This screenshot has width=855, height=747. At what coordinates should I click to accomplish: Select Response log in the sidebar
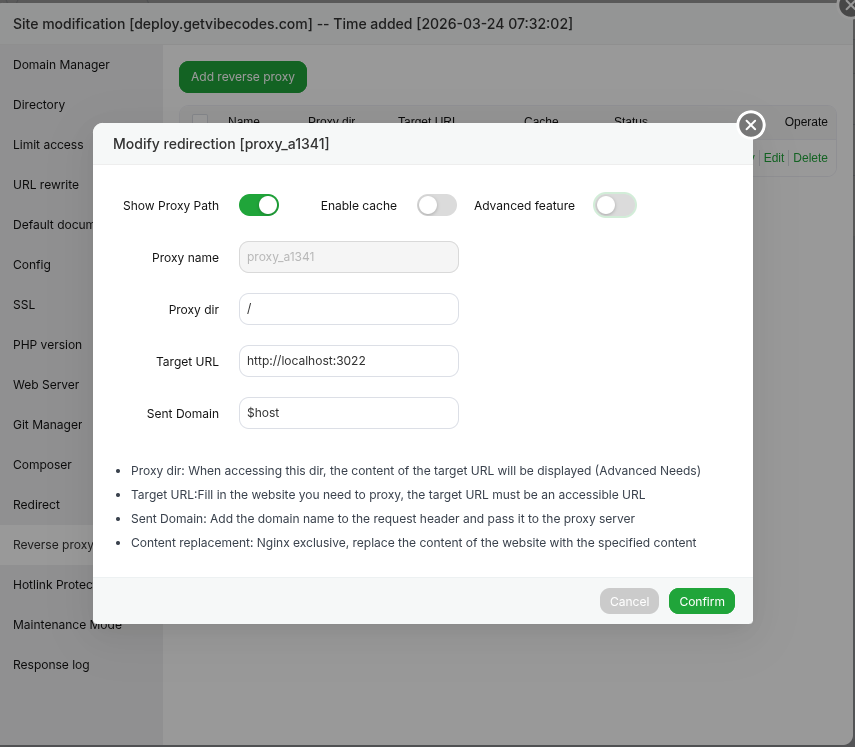pos(51,665)
